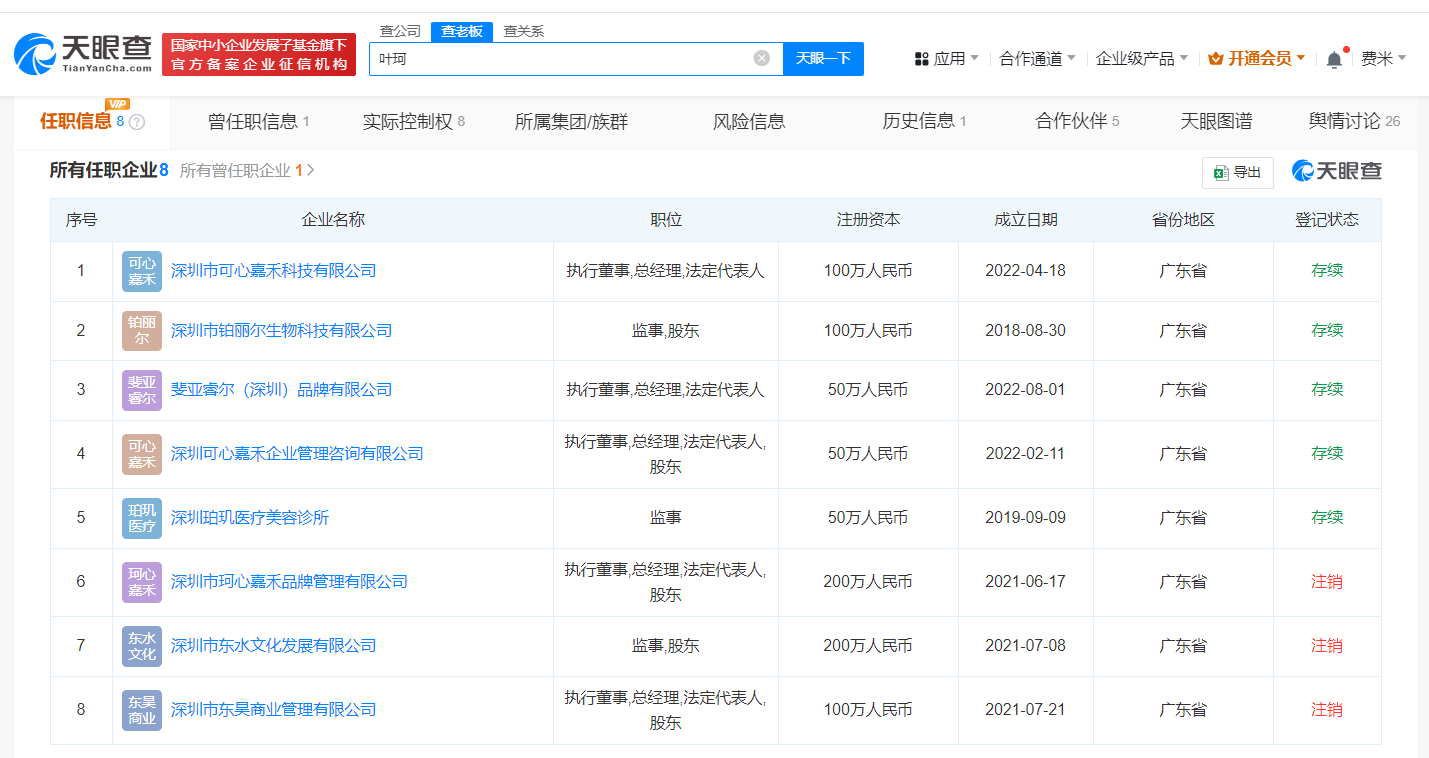This screenshot has height=758, width=1429.
Task: Switch to the 查关系 search tab
Action: 522,31
